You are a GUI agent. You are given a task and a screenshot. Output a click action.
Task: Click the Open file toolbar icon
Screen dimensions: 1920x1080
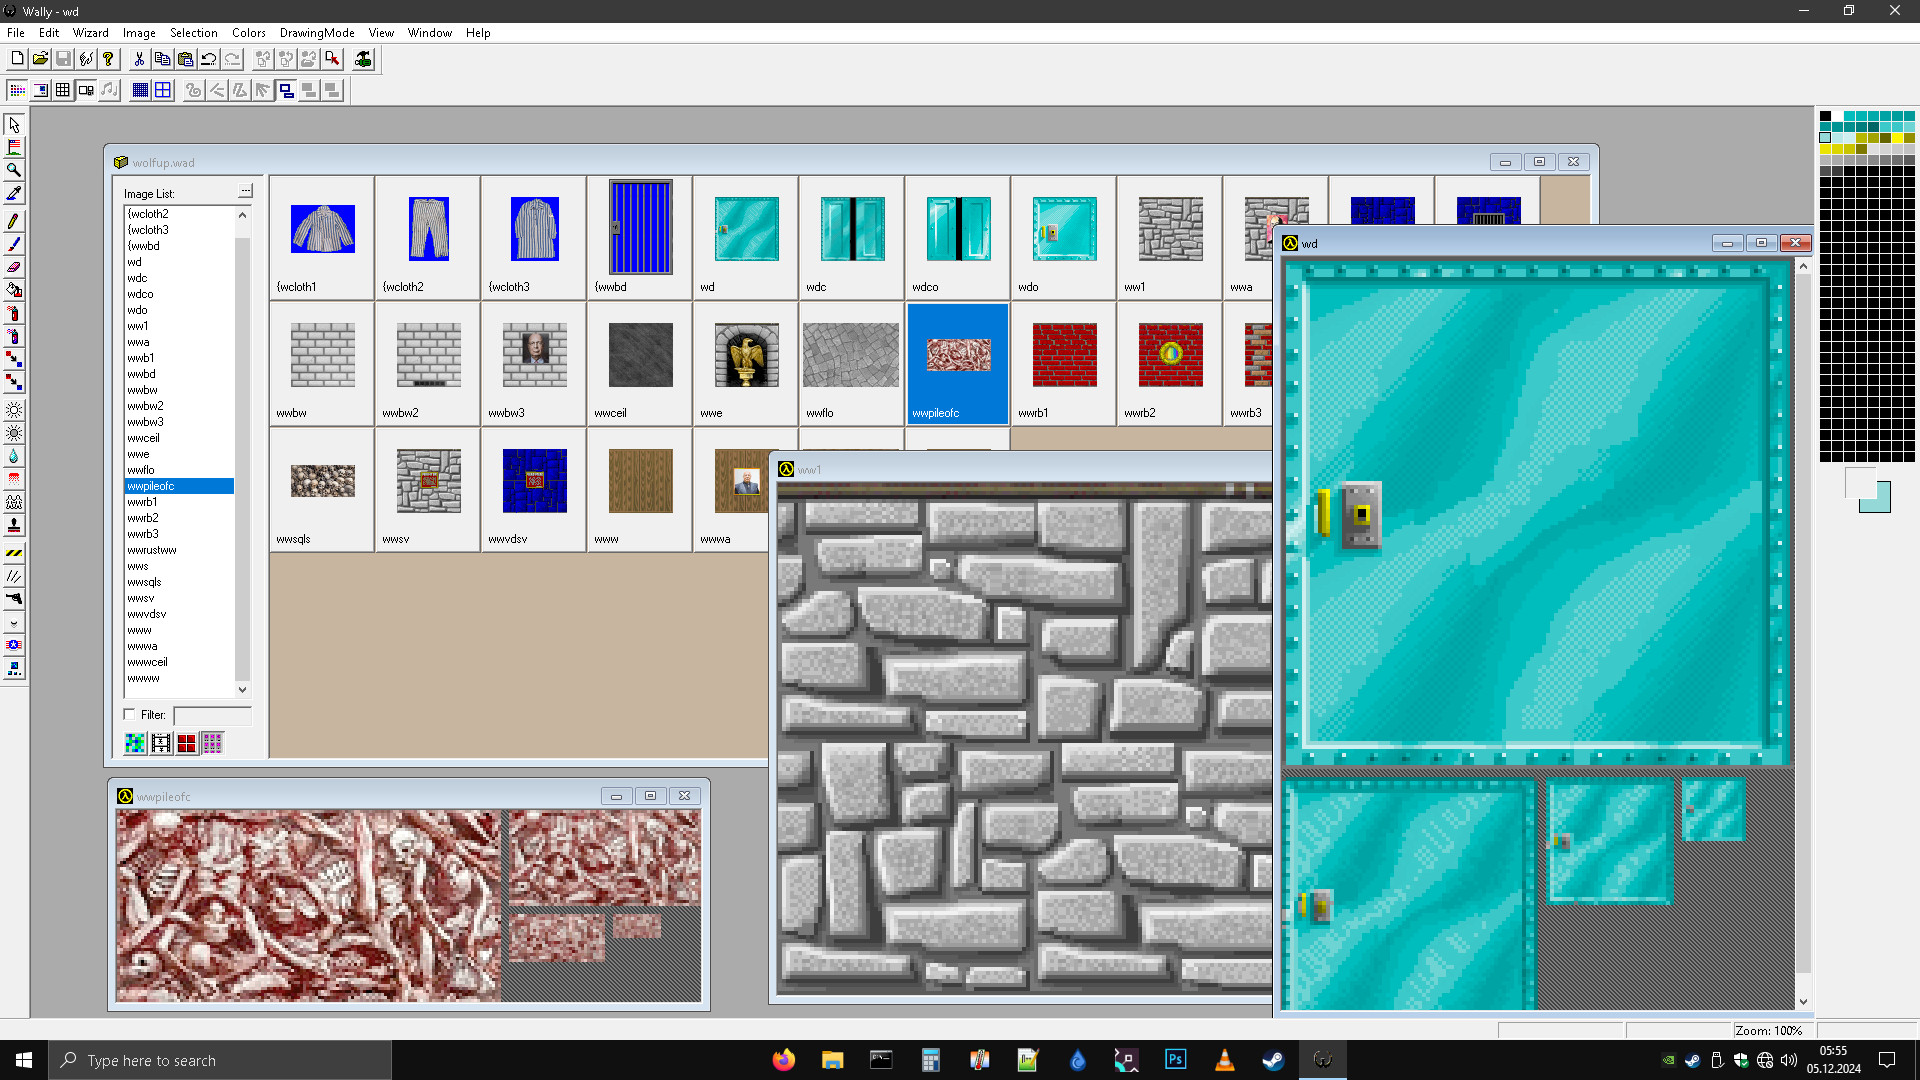40,58
